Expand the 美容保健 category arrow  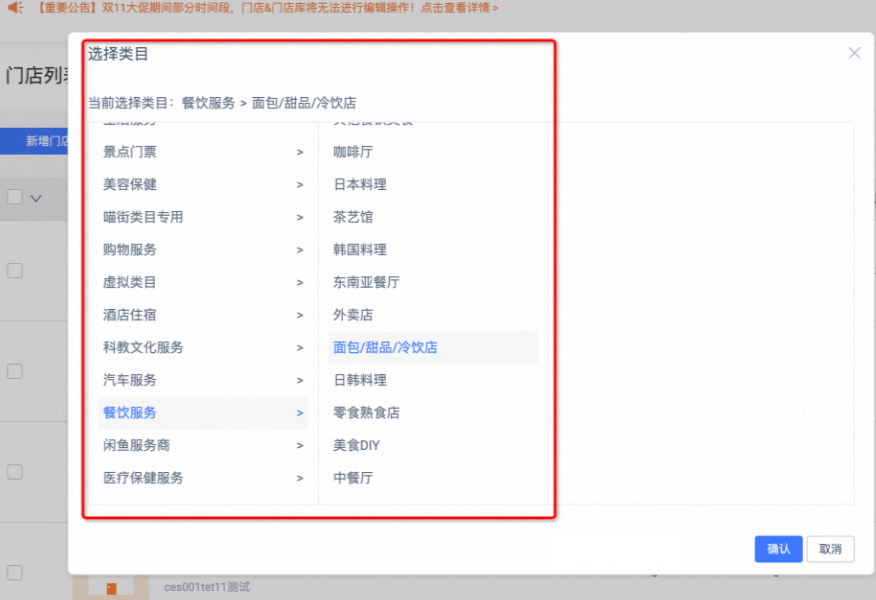tap(299, 184)
